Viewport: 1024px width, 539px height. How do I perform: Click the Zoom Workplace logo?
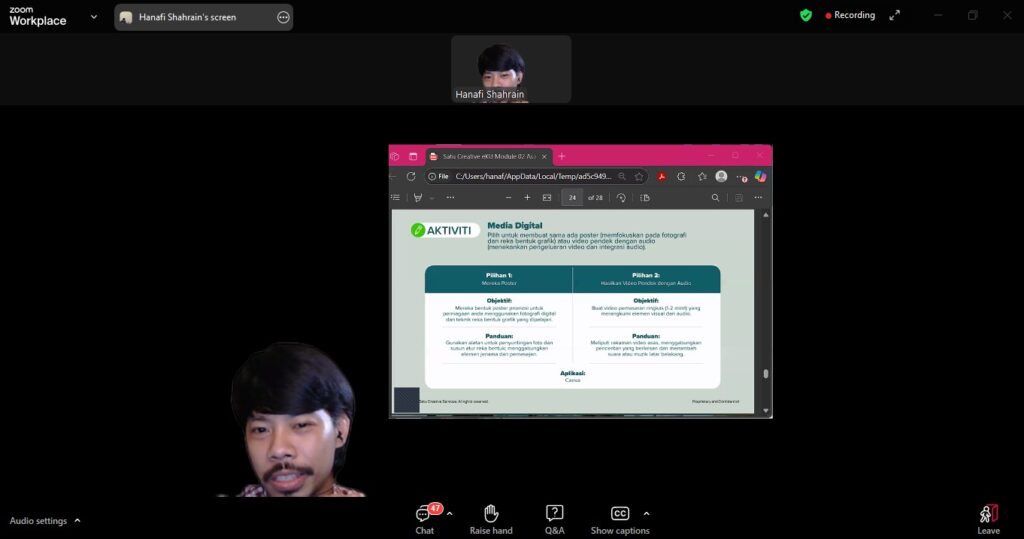pyautogui.click(x=37, y=16)
